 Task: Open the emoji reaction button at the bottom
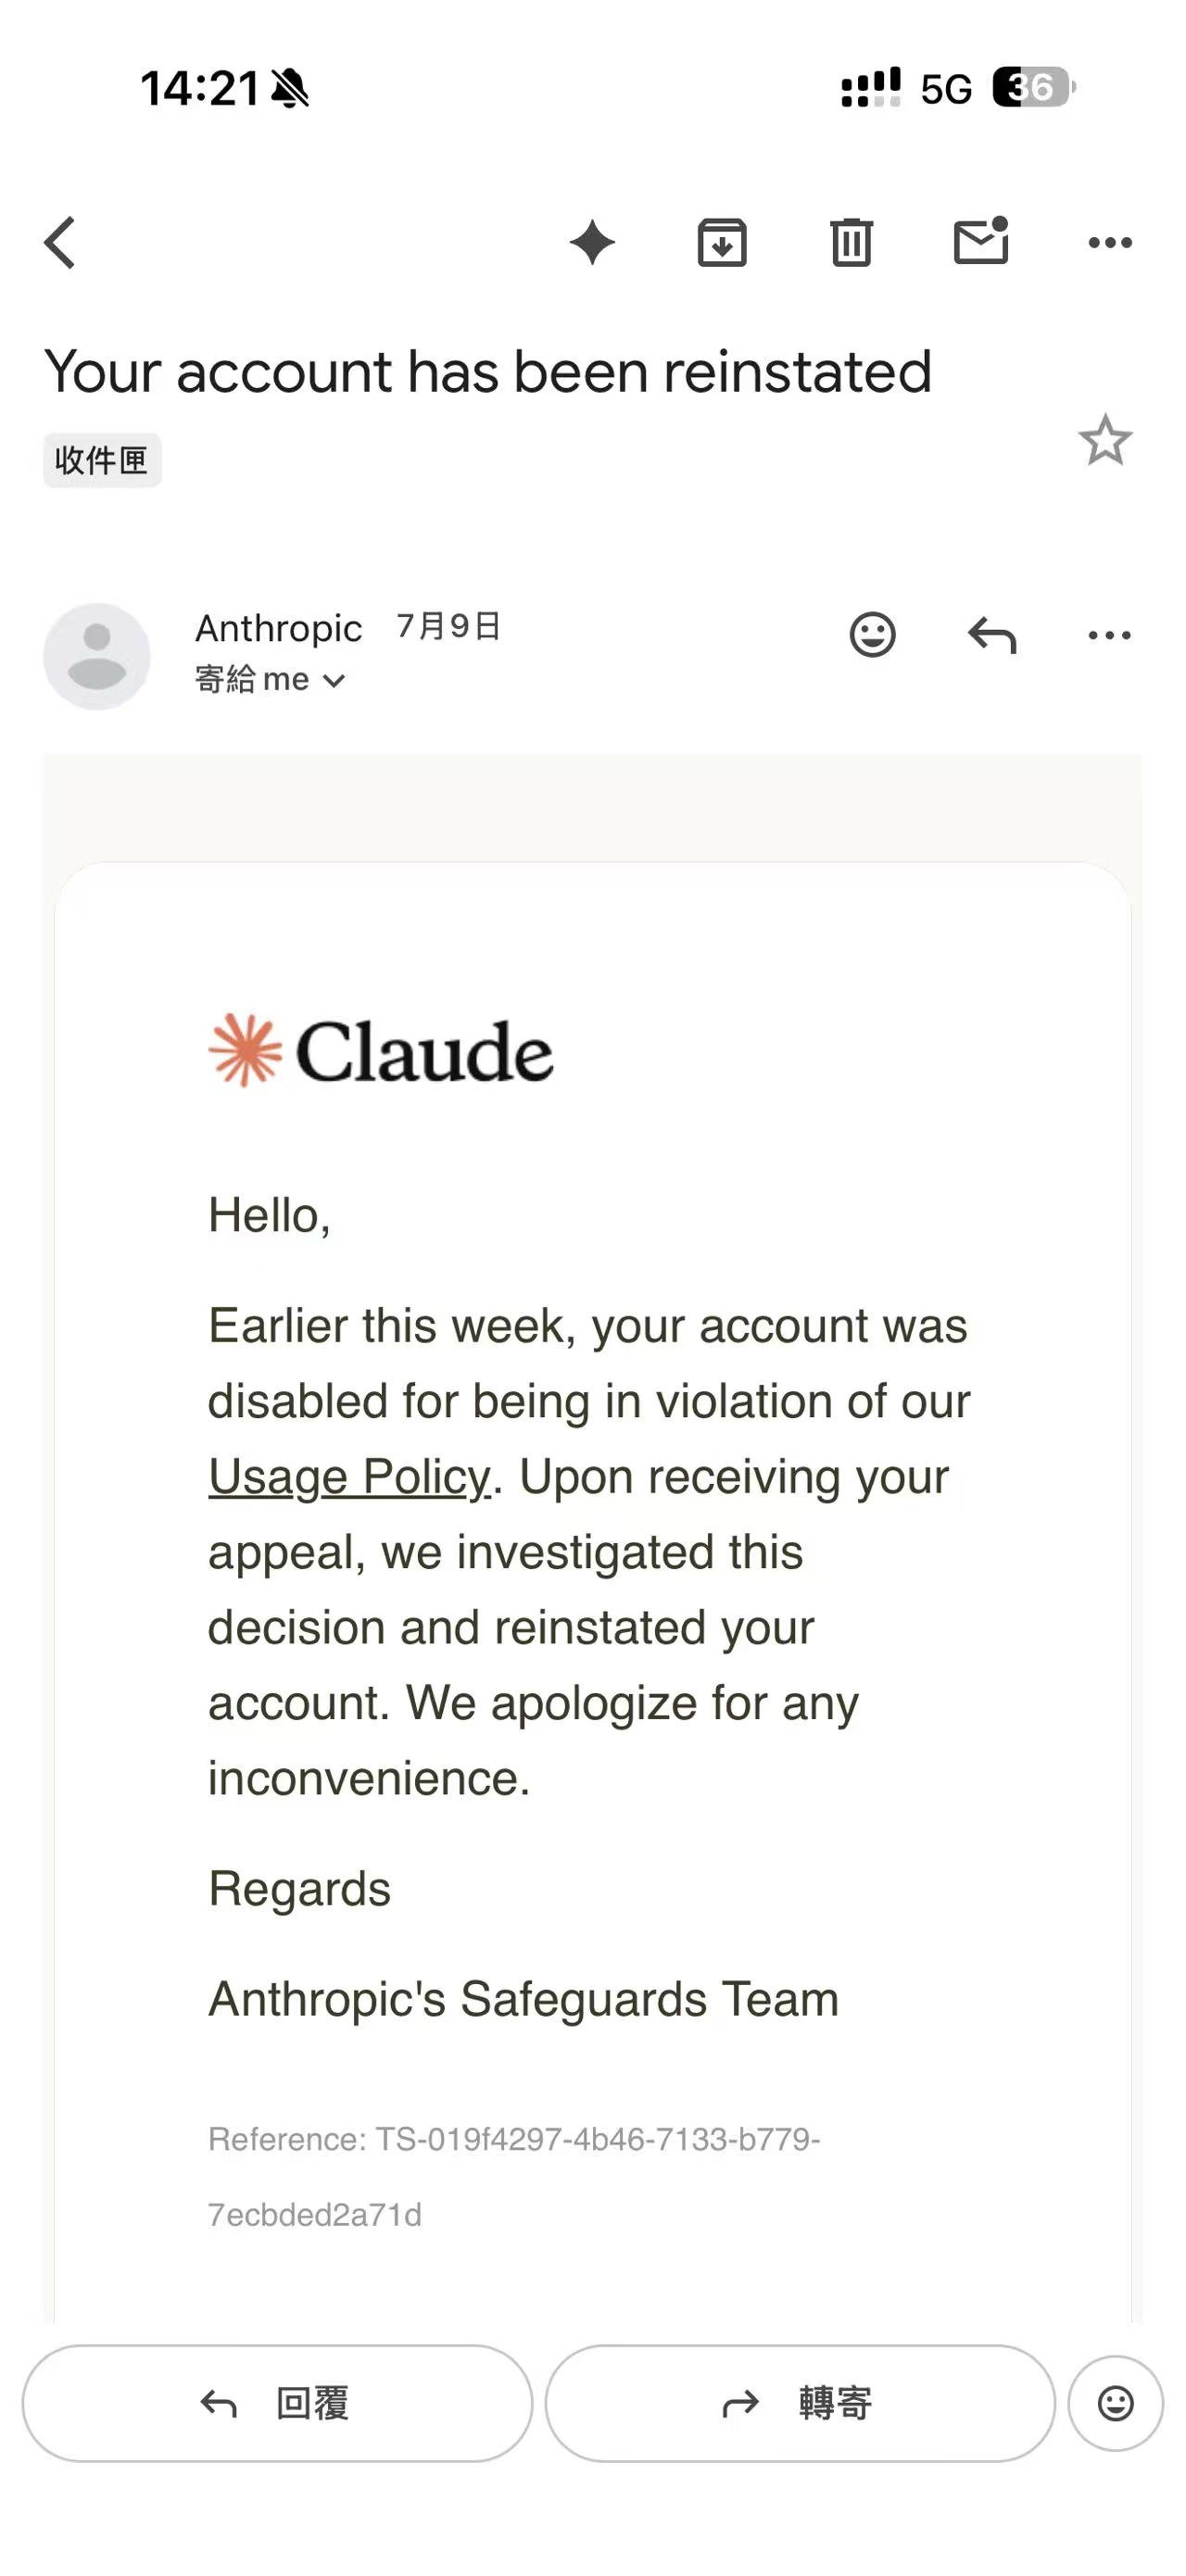click(x=1116, y=2403)
